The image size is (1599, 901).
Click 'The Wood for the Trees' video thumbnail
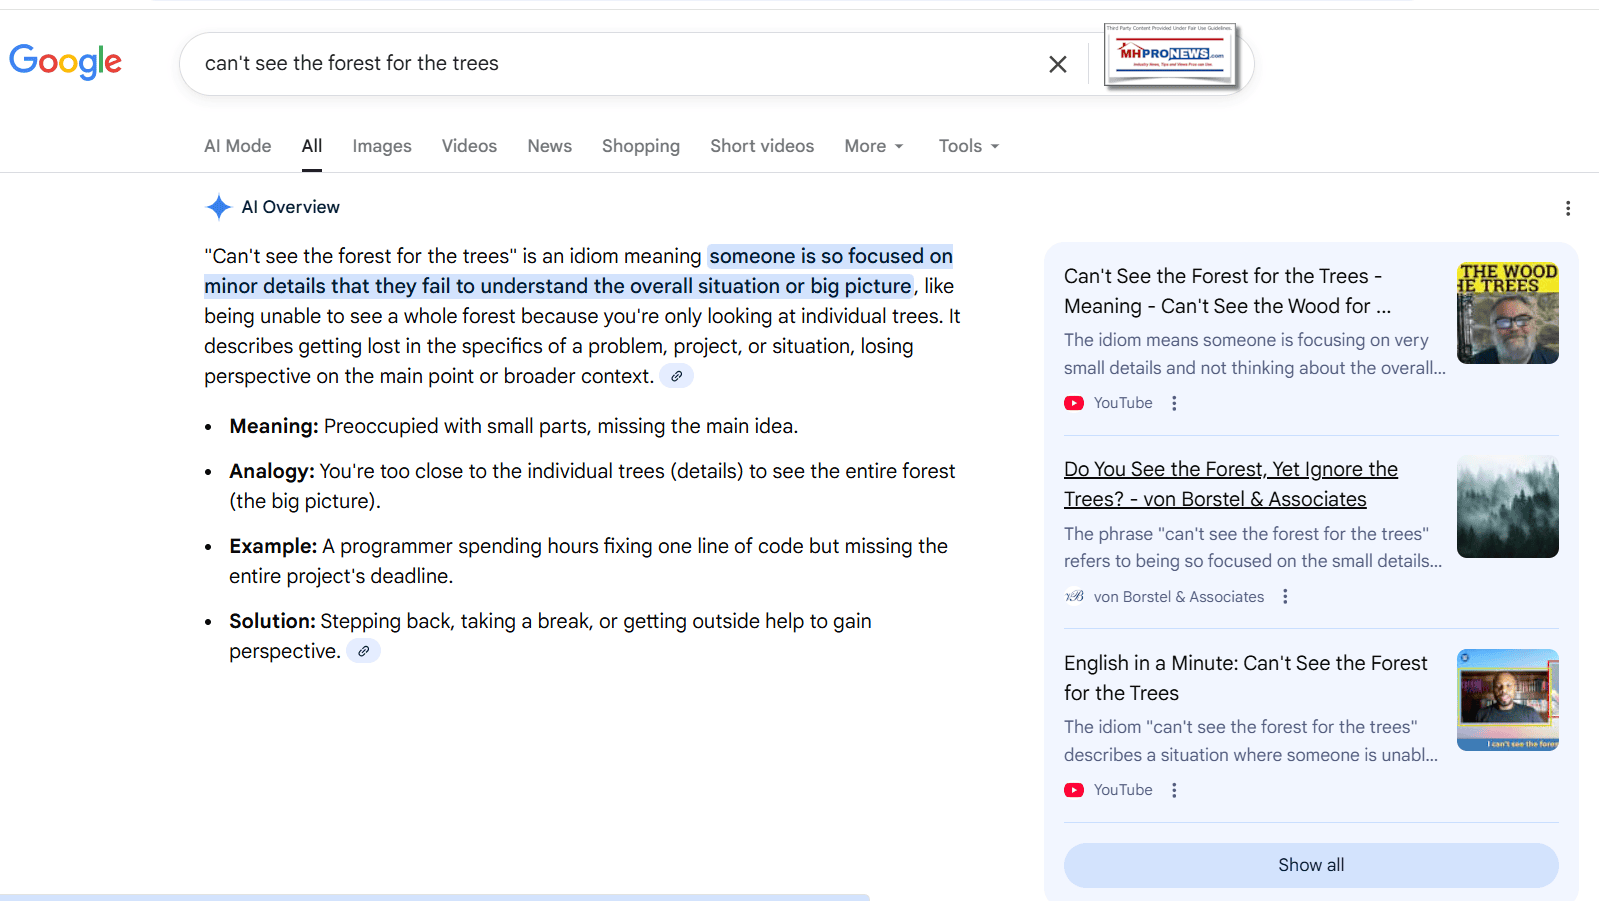pyautogui.click(x=1507, y=313)
